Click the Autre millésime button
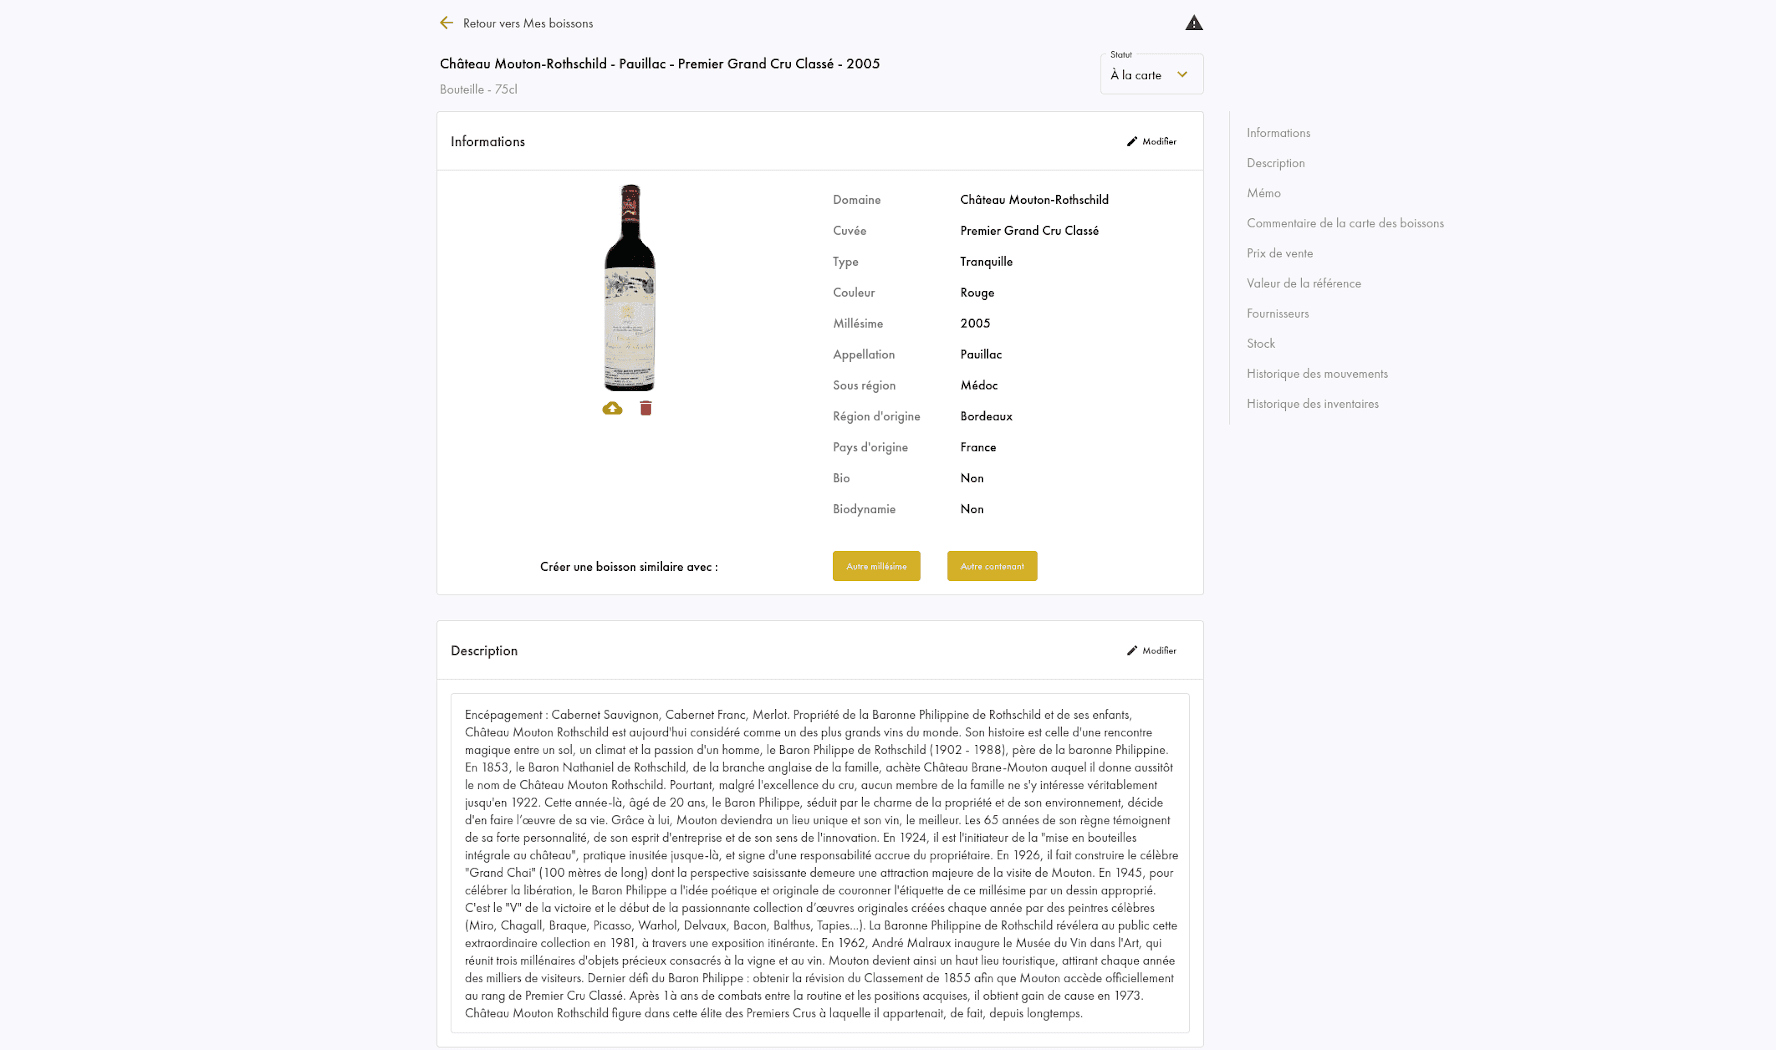This screenshot has height=1050, width=1776. [x=876, y=566]
